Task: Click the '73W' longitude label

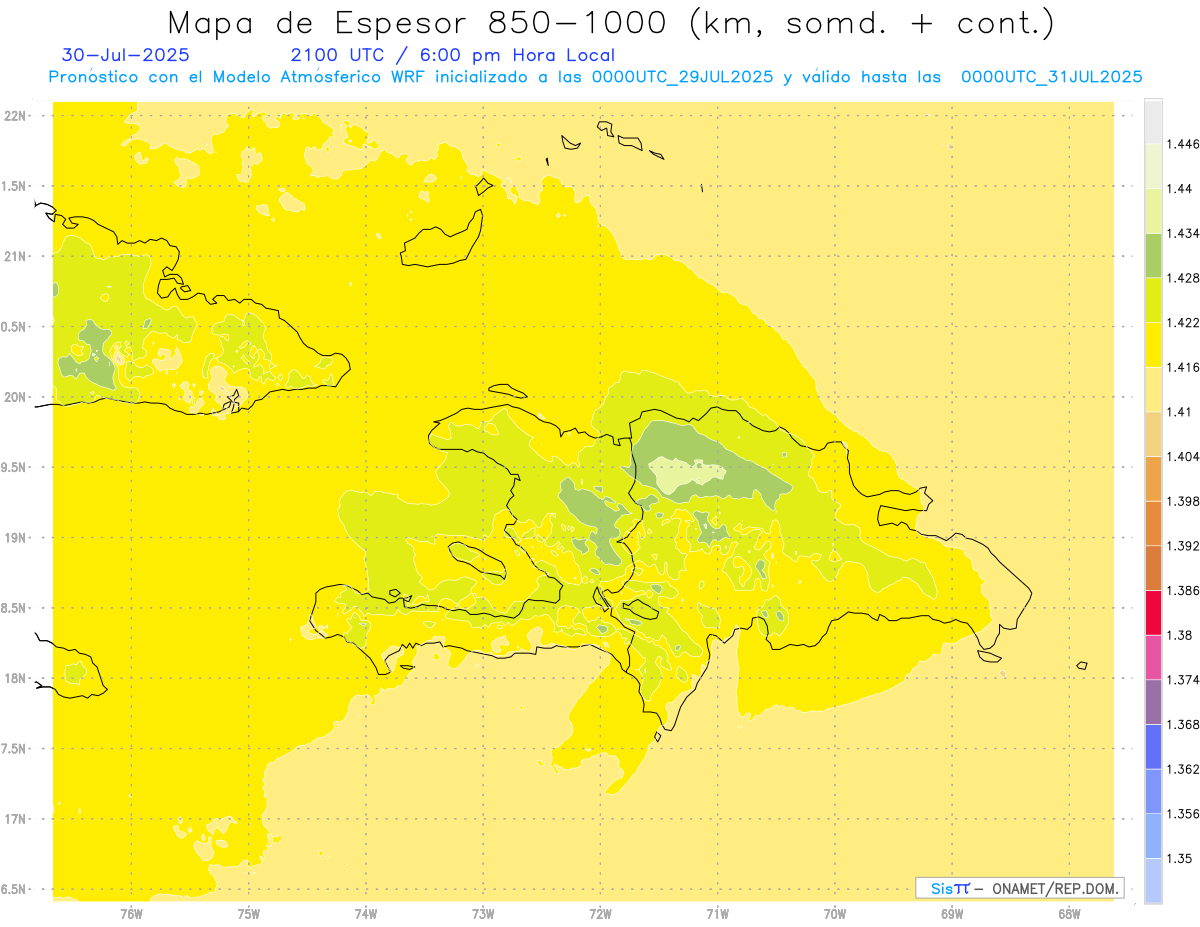Action: tap(483, 913)
